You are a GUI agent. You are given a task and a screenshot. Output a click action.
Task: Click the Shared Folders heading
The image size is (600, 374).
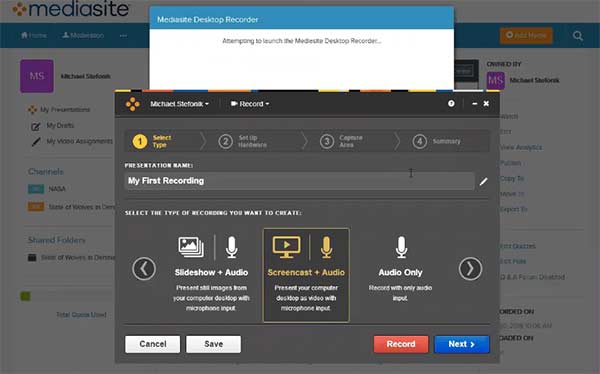[x=57, y=240]
